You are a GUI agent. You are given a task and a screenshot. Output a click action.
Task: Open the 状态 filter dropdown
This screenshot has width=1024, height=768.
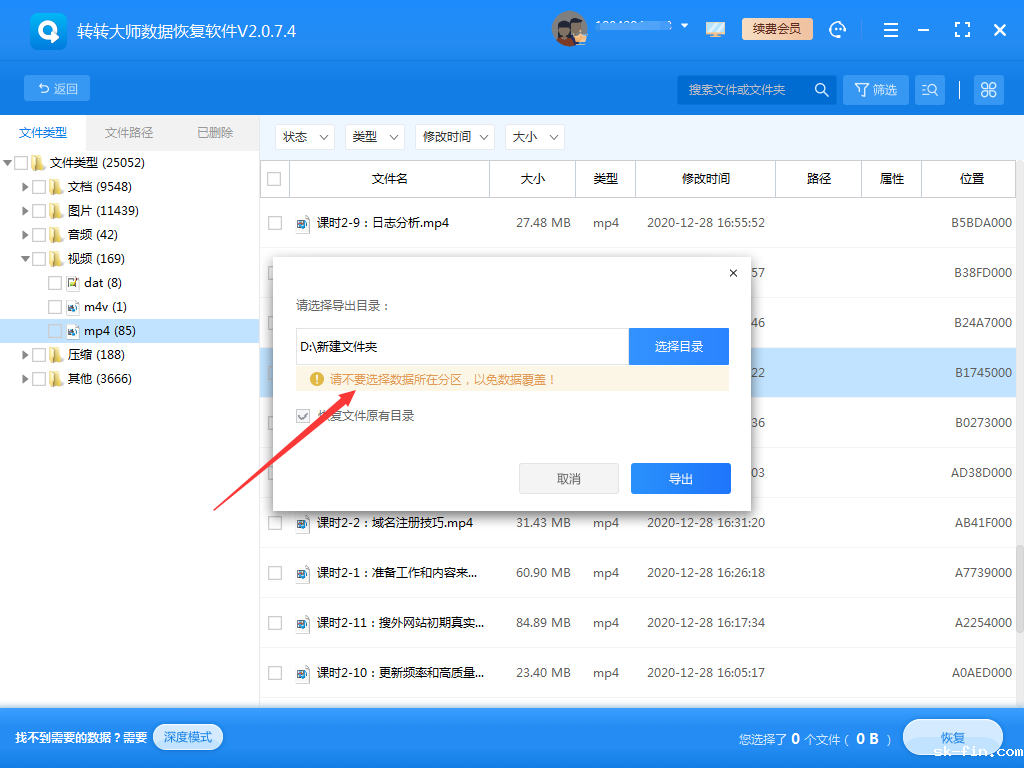[304, 137]
